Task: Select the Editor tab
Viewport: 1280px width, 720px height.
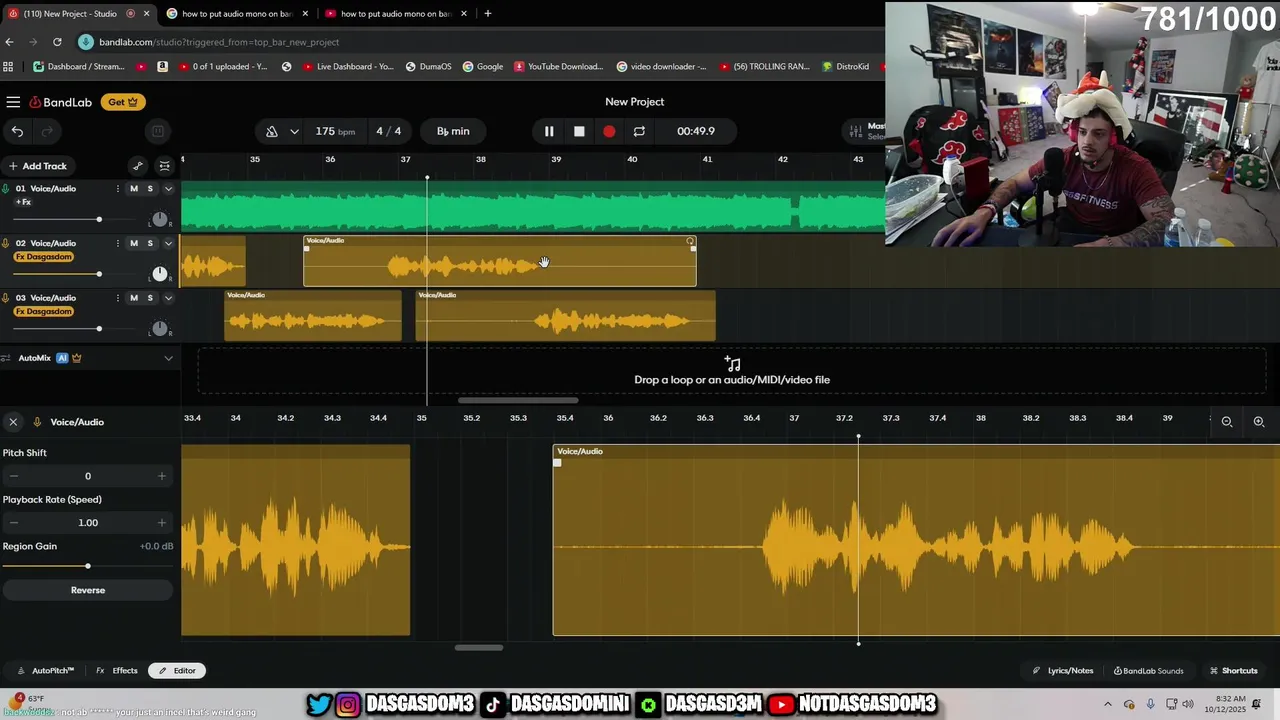Action: coord(177,671)
